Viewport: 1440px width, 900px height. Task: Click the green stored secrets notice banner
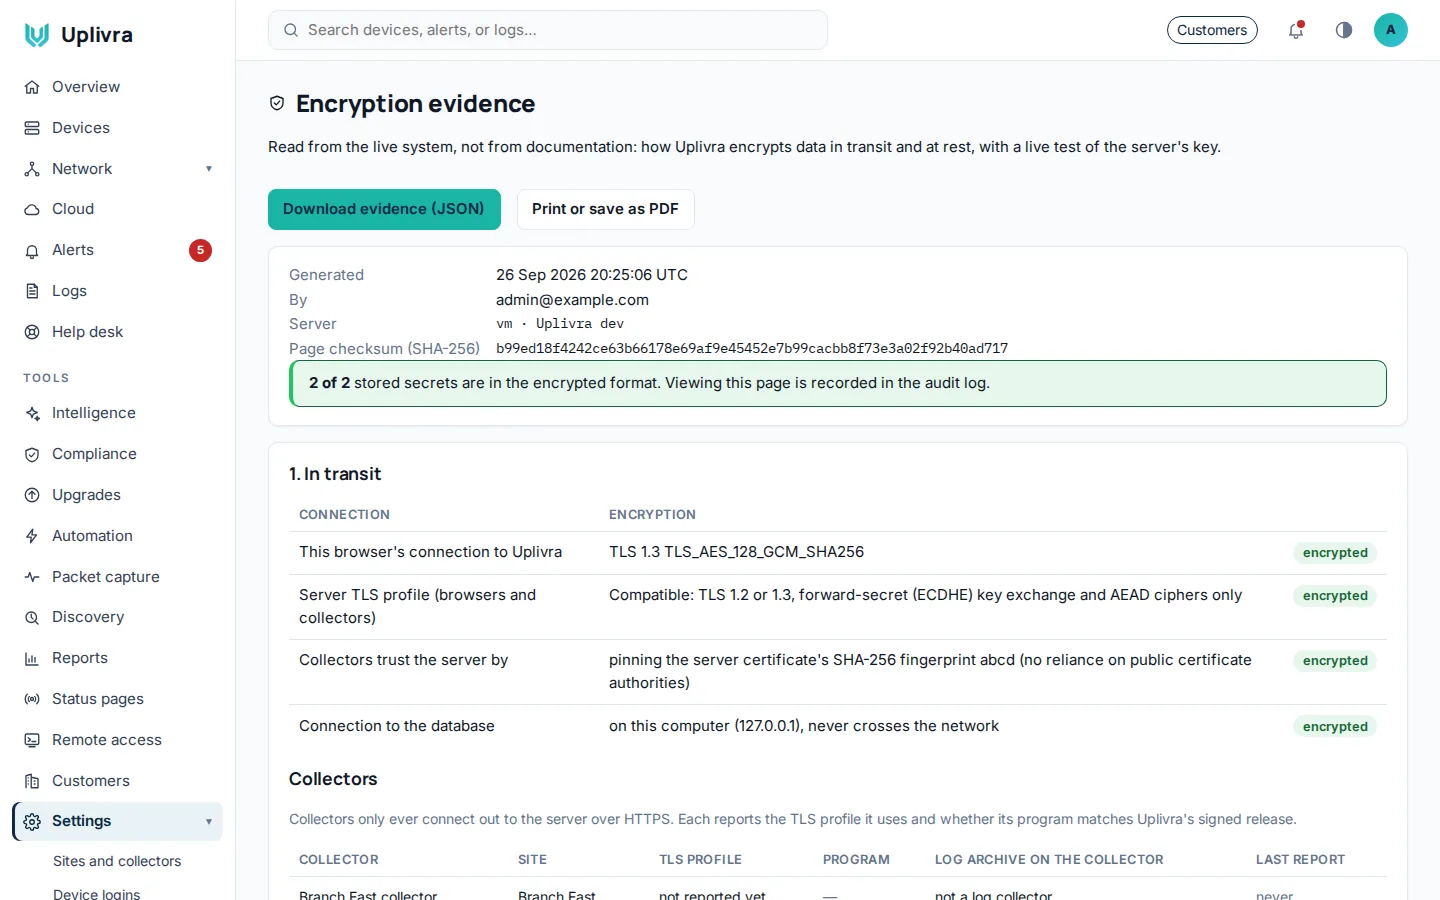click(x=838, y=383)
